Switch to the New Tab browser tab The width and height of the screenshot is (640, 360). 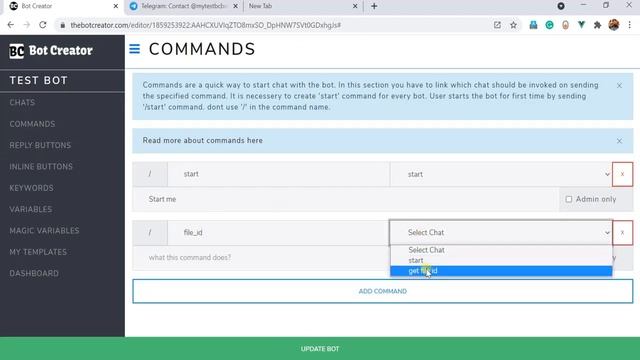point(303,6)
